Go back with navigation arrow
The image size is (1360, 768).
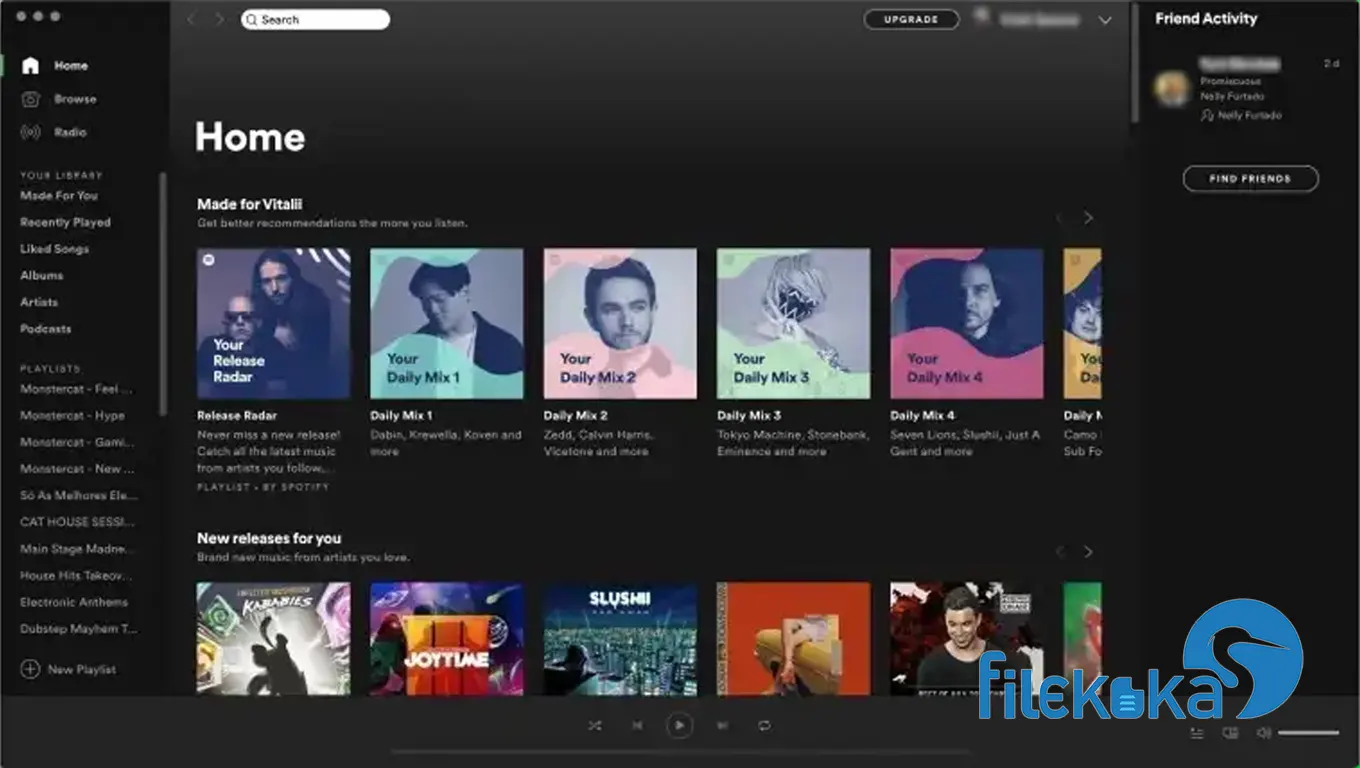[192, 19]
